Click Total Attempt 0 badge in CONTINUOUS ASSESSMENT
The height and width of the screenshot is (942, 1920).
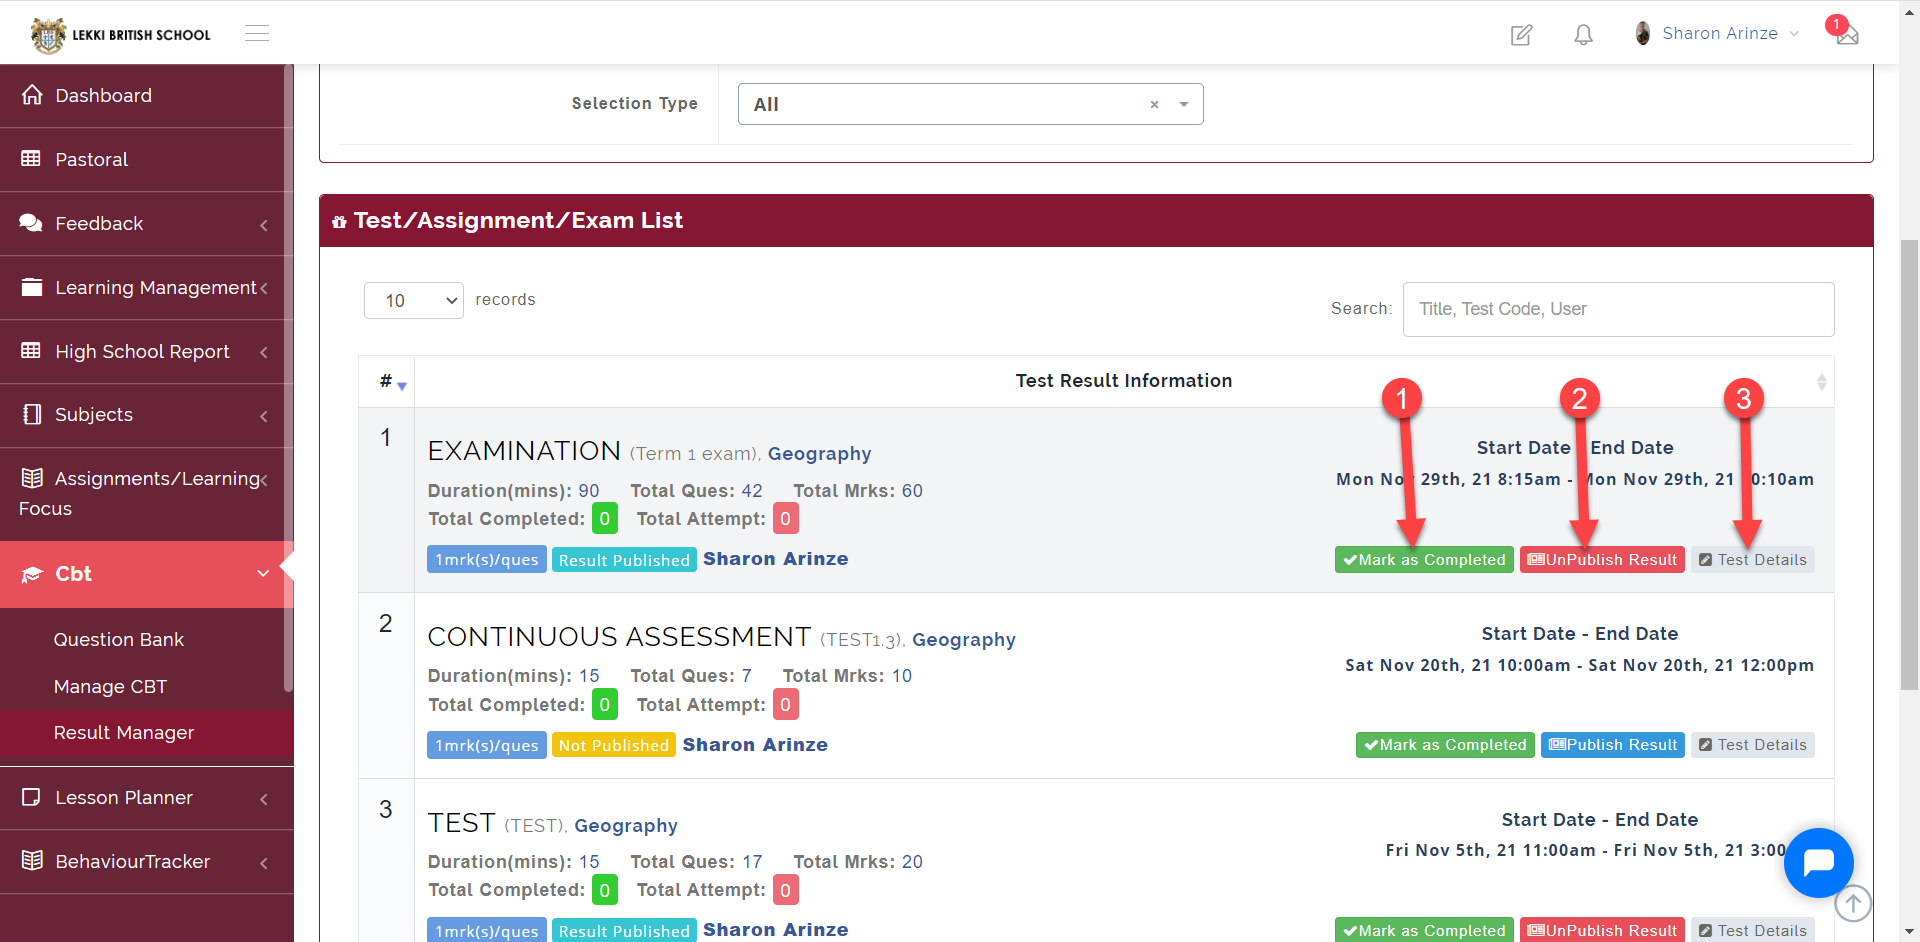click(x=785, y=705)
